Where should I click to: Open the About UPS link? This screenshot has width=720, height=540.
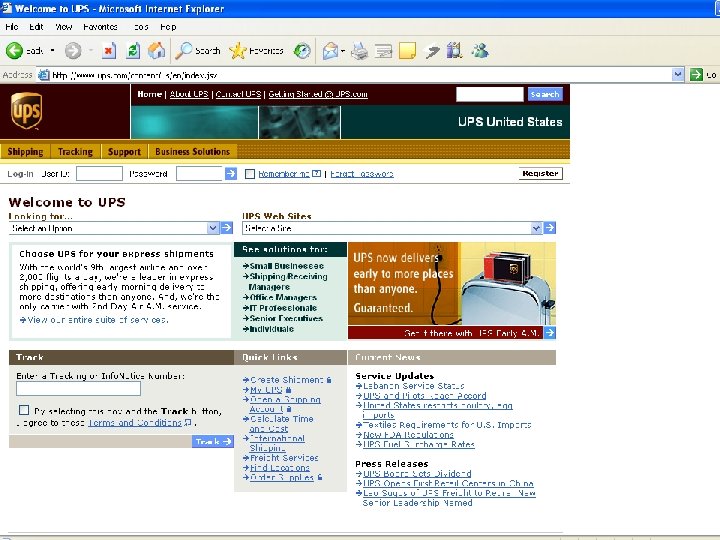(x=189, y=94)
